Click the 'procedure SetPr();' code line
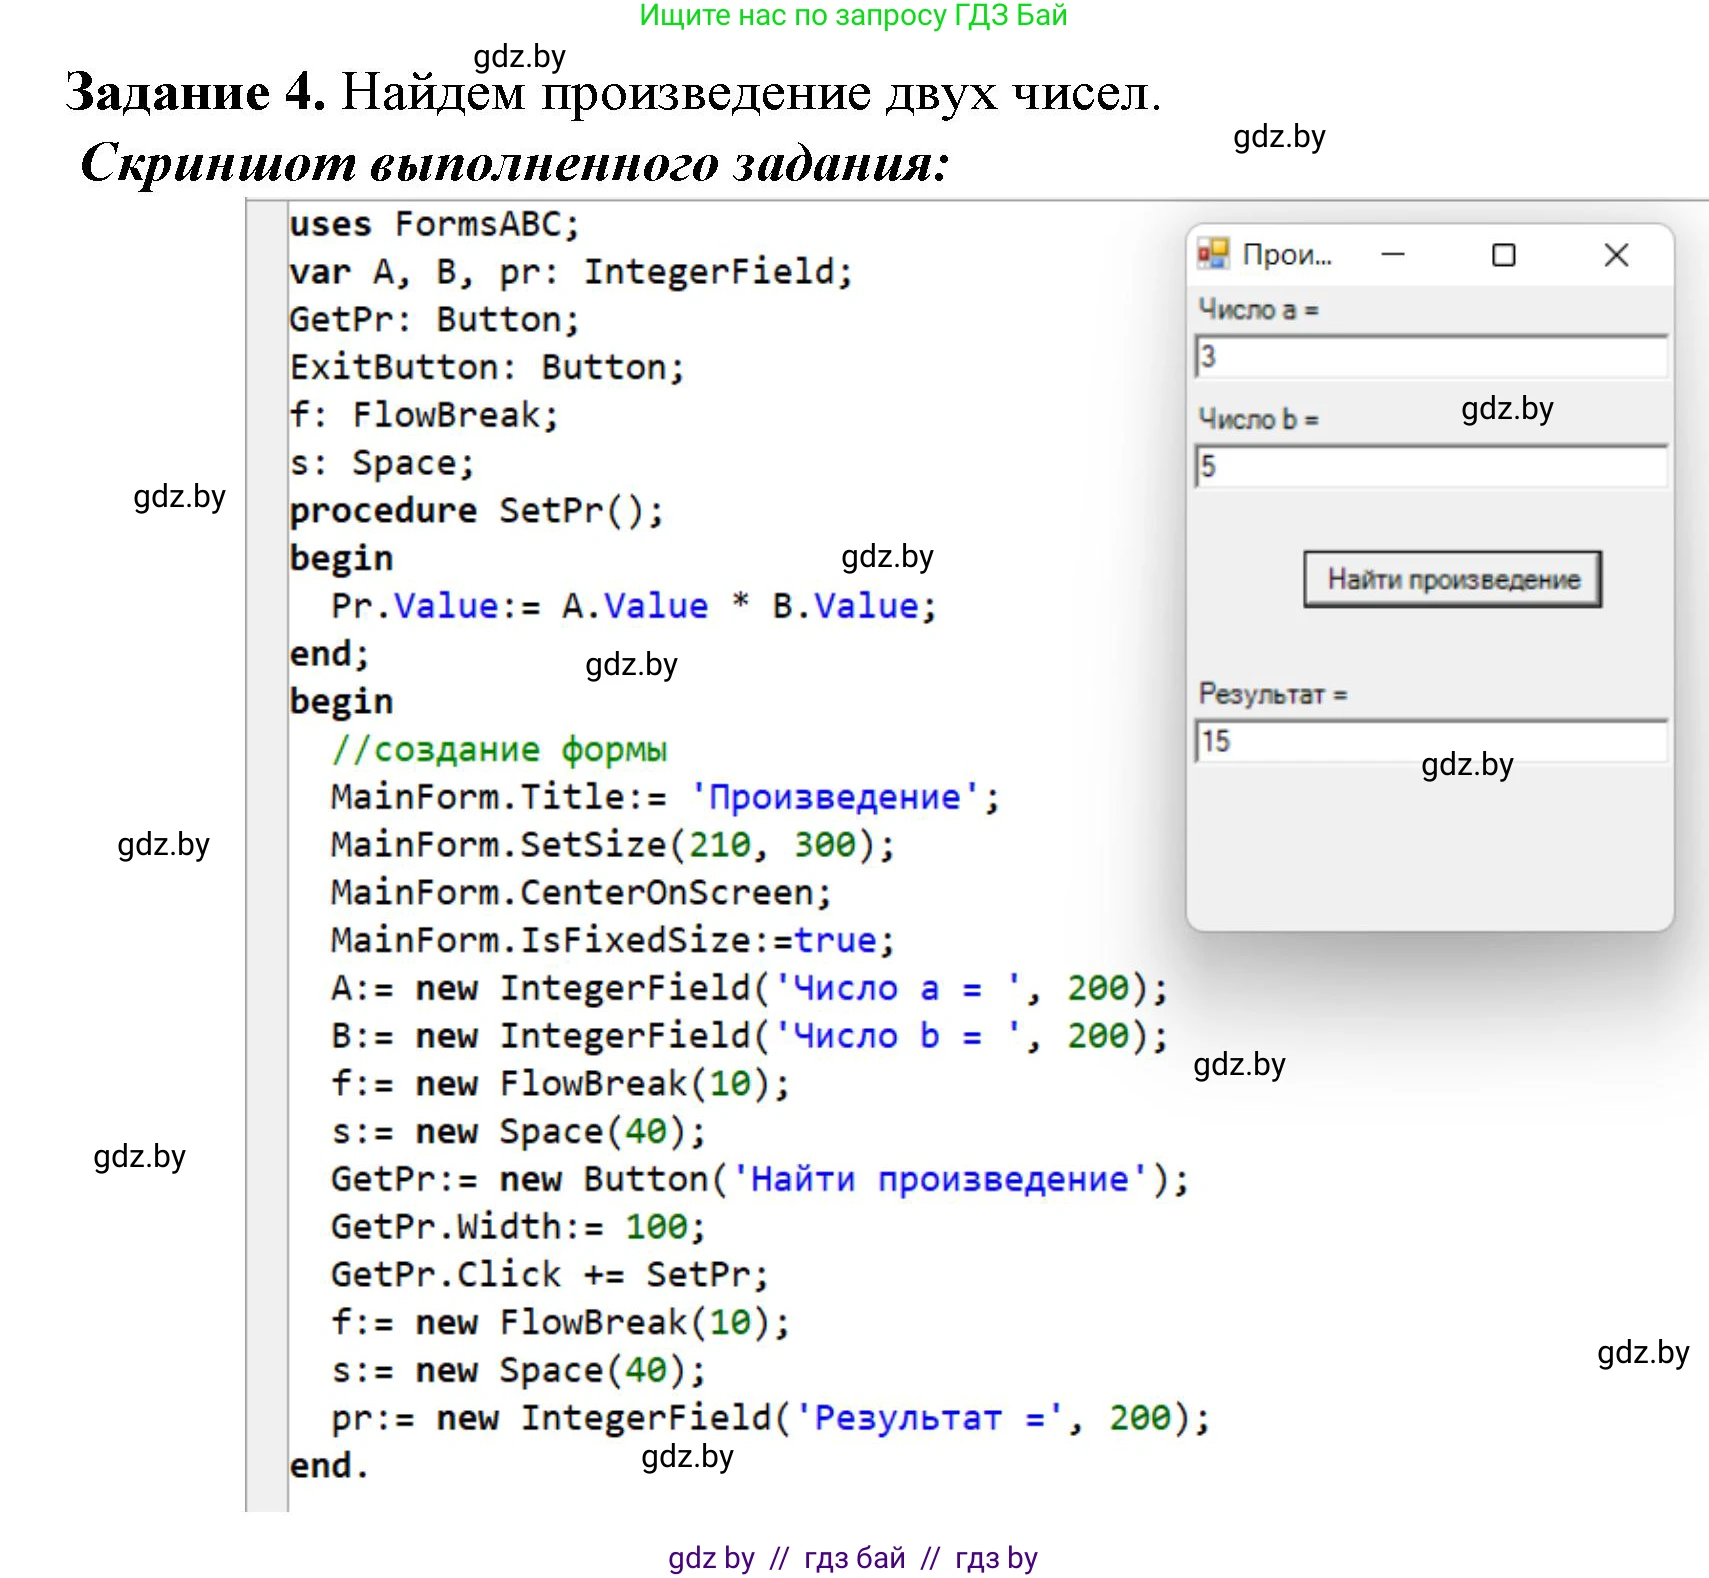Screen dimensions: 1709x1578 point(476,511)
